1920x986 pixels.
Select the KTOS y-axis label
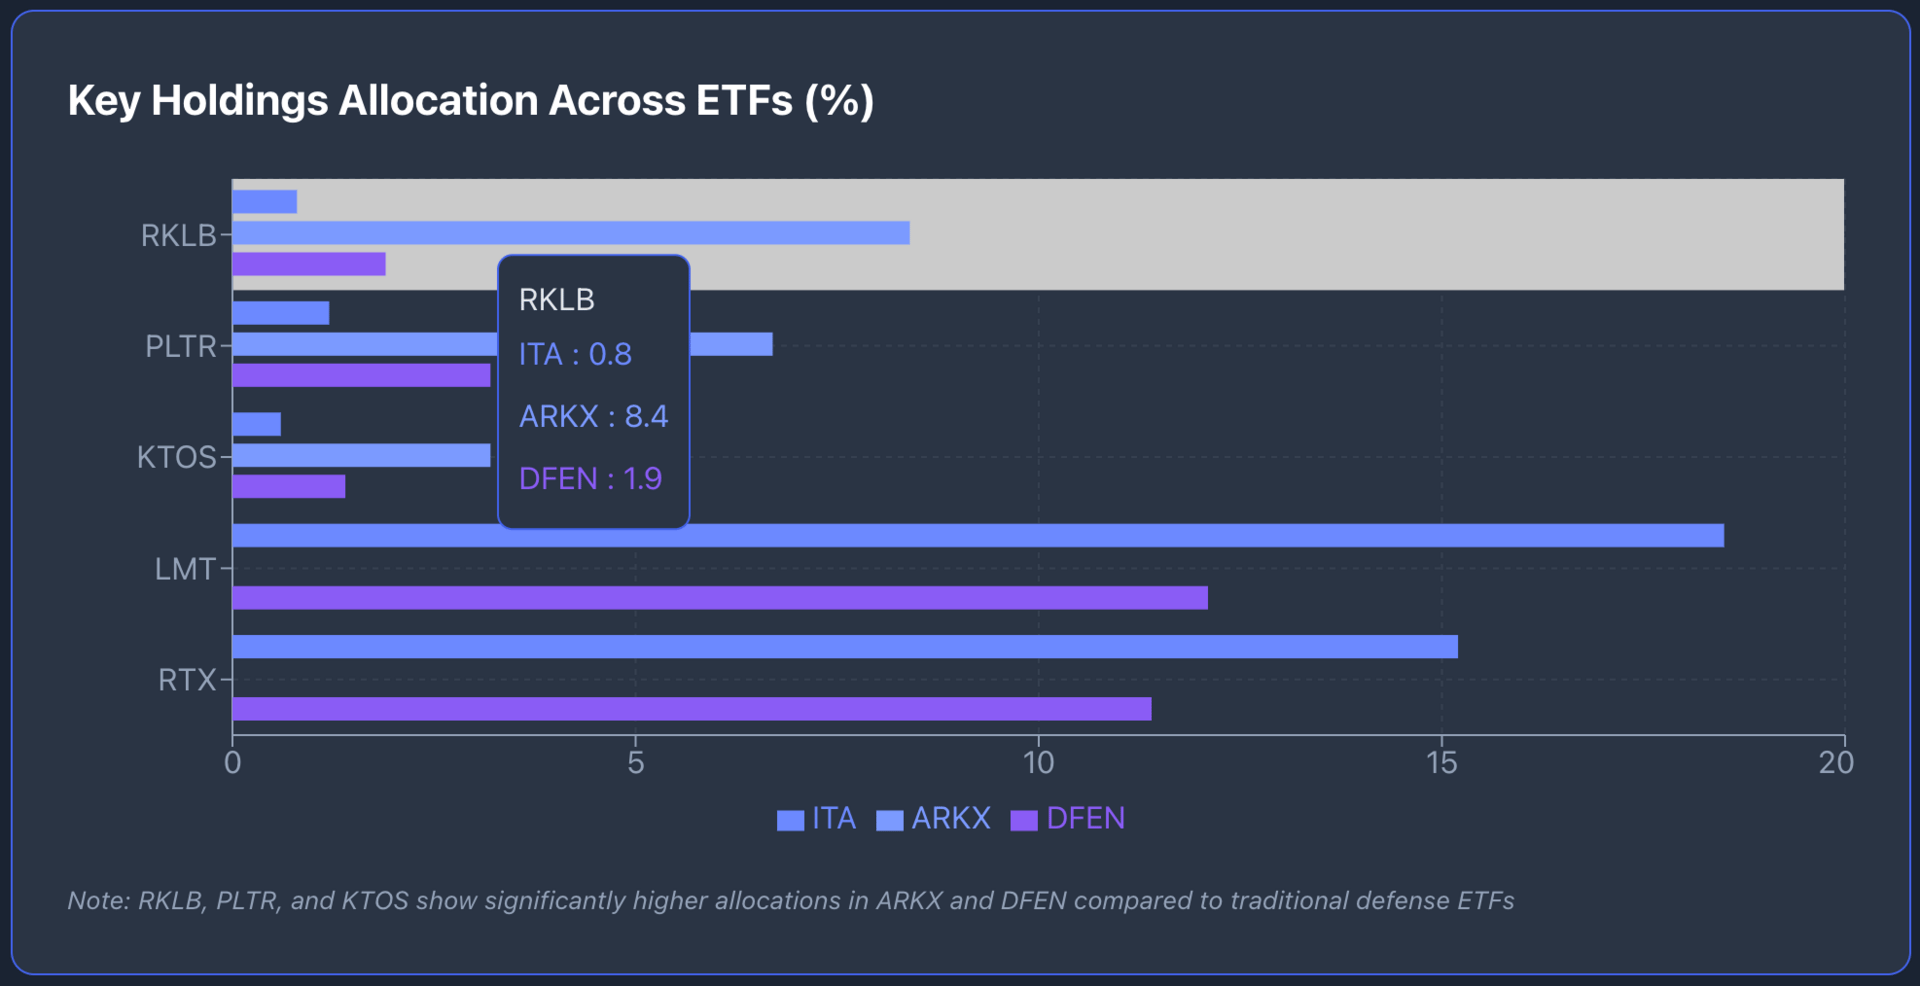pos(176,458)
